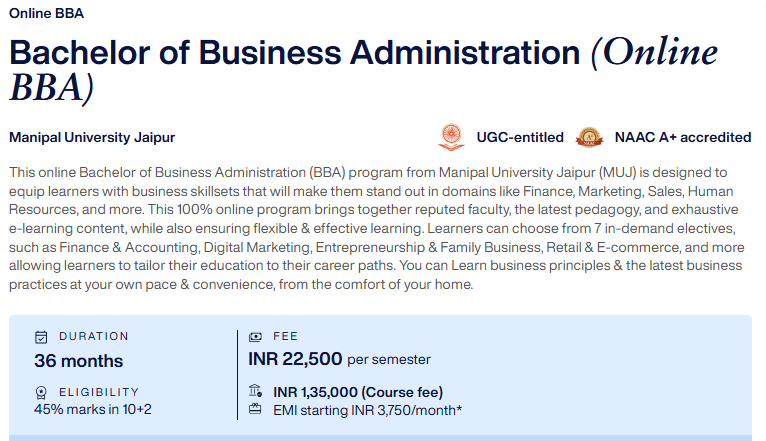Click the award icon beside Eligibility
Viewport: 766px width, 441px height.
click(x=41, y=393)
